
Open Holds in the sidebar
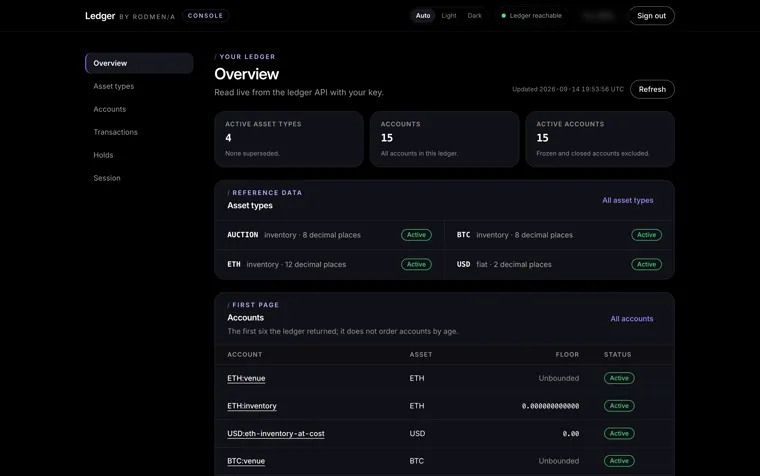point(103,155)
